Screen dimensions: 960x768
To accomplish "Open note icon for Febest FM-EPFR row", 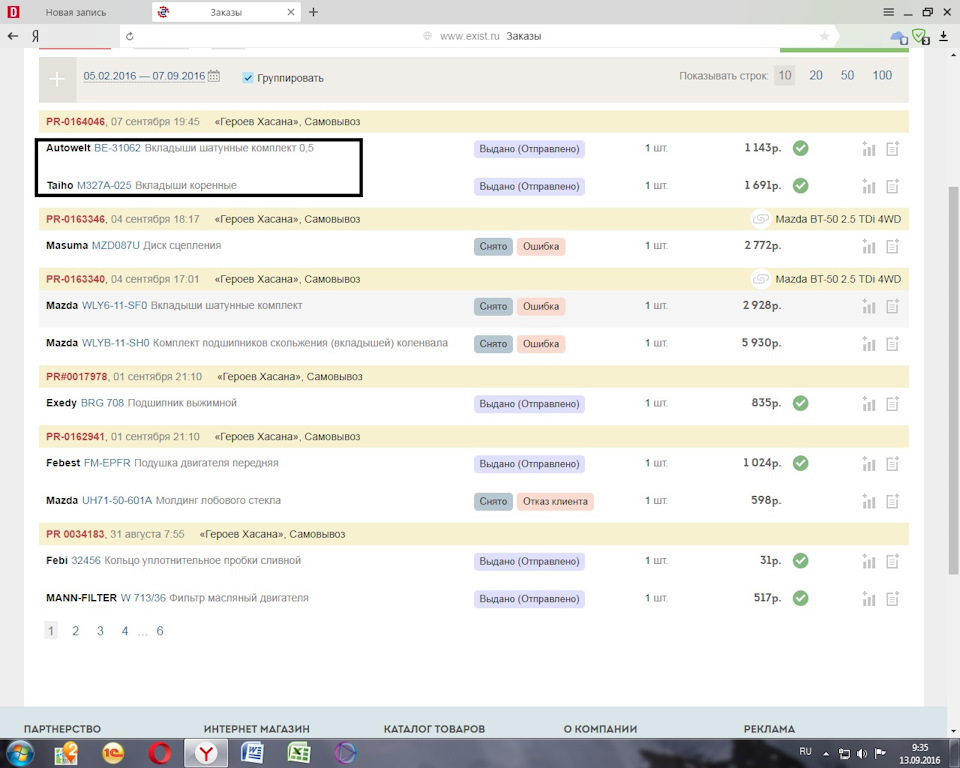I will [893, 463].
